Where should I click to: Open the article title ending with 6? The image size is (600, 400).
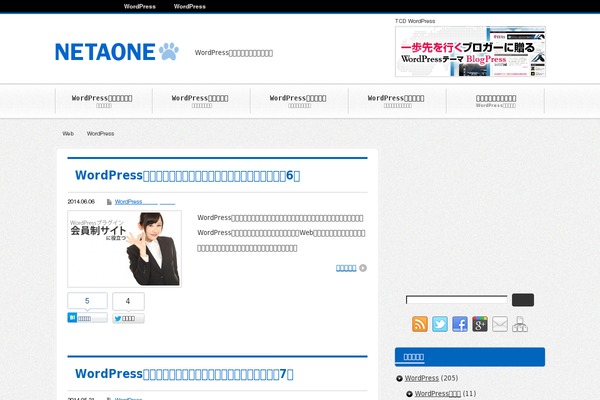tap(188, 175)
